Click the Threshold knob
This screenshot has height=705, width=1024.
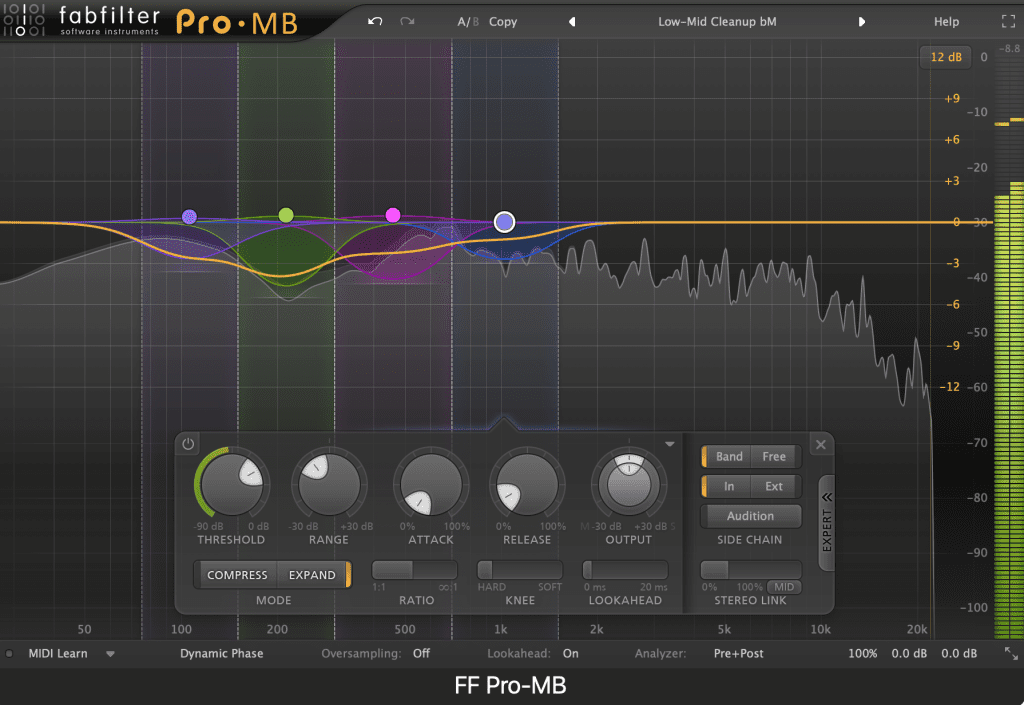pyautogui.click(x=232, y=485)
